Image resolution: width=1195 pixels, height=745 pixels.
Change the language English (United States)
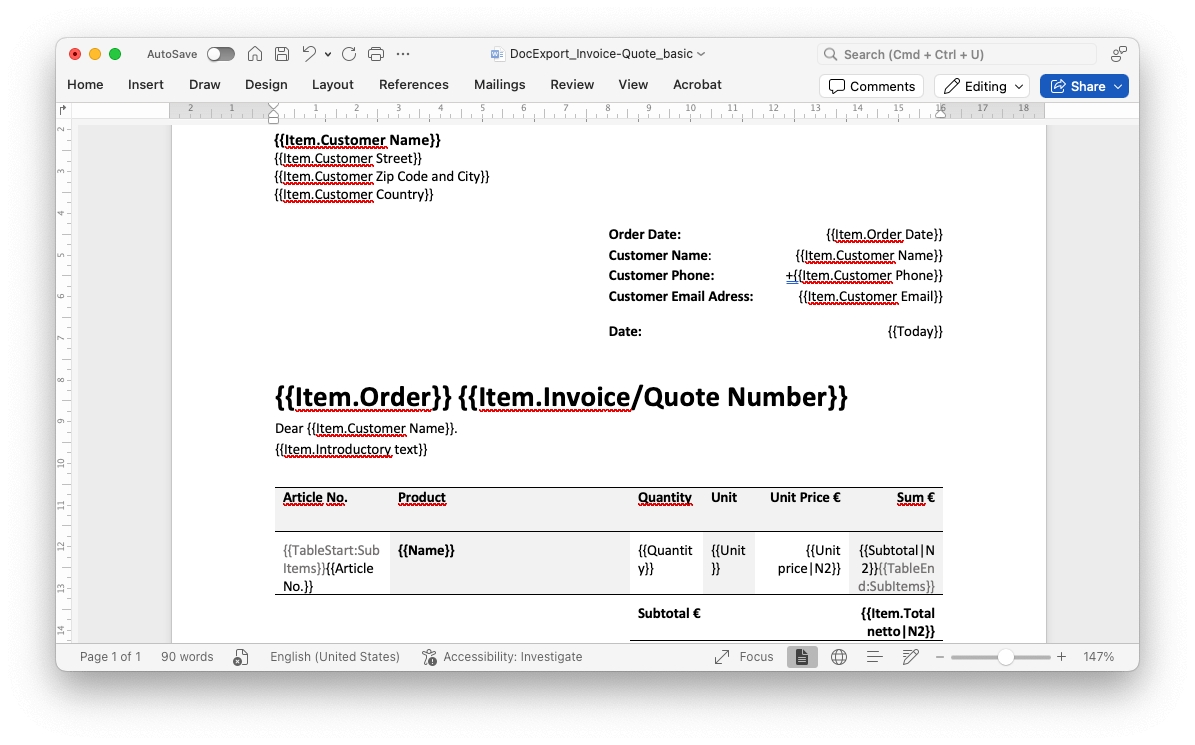click(335, 657)
